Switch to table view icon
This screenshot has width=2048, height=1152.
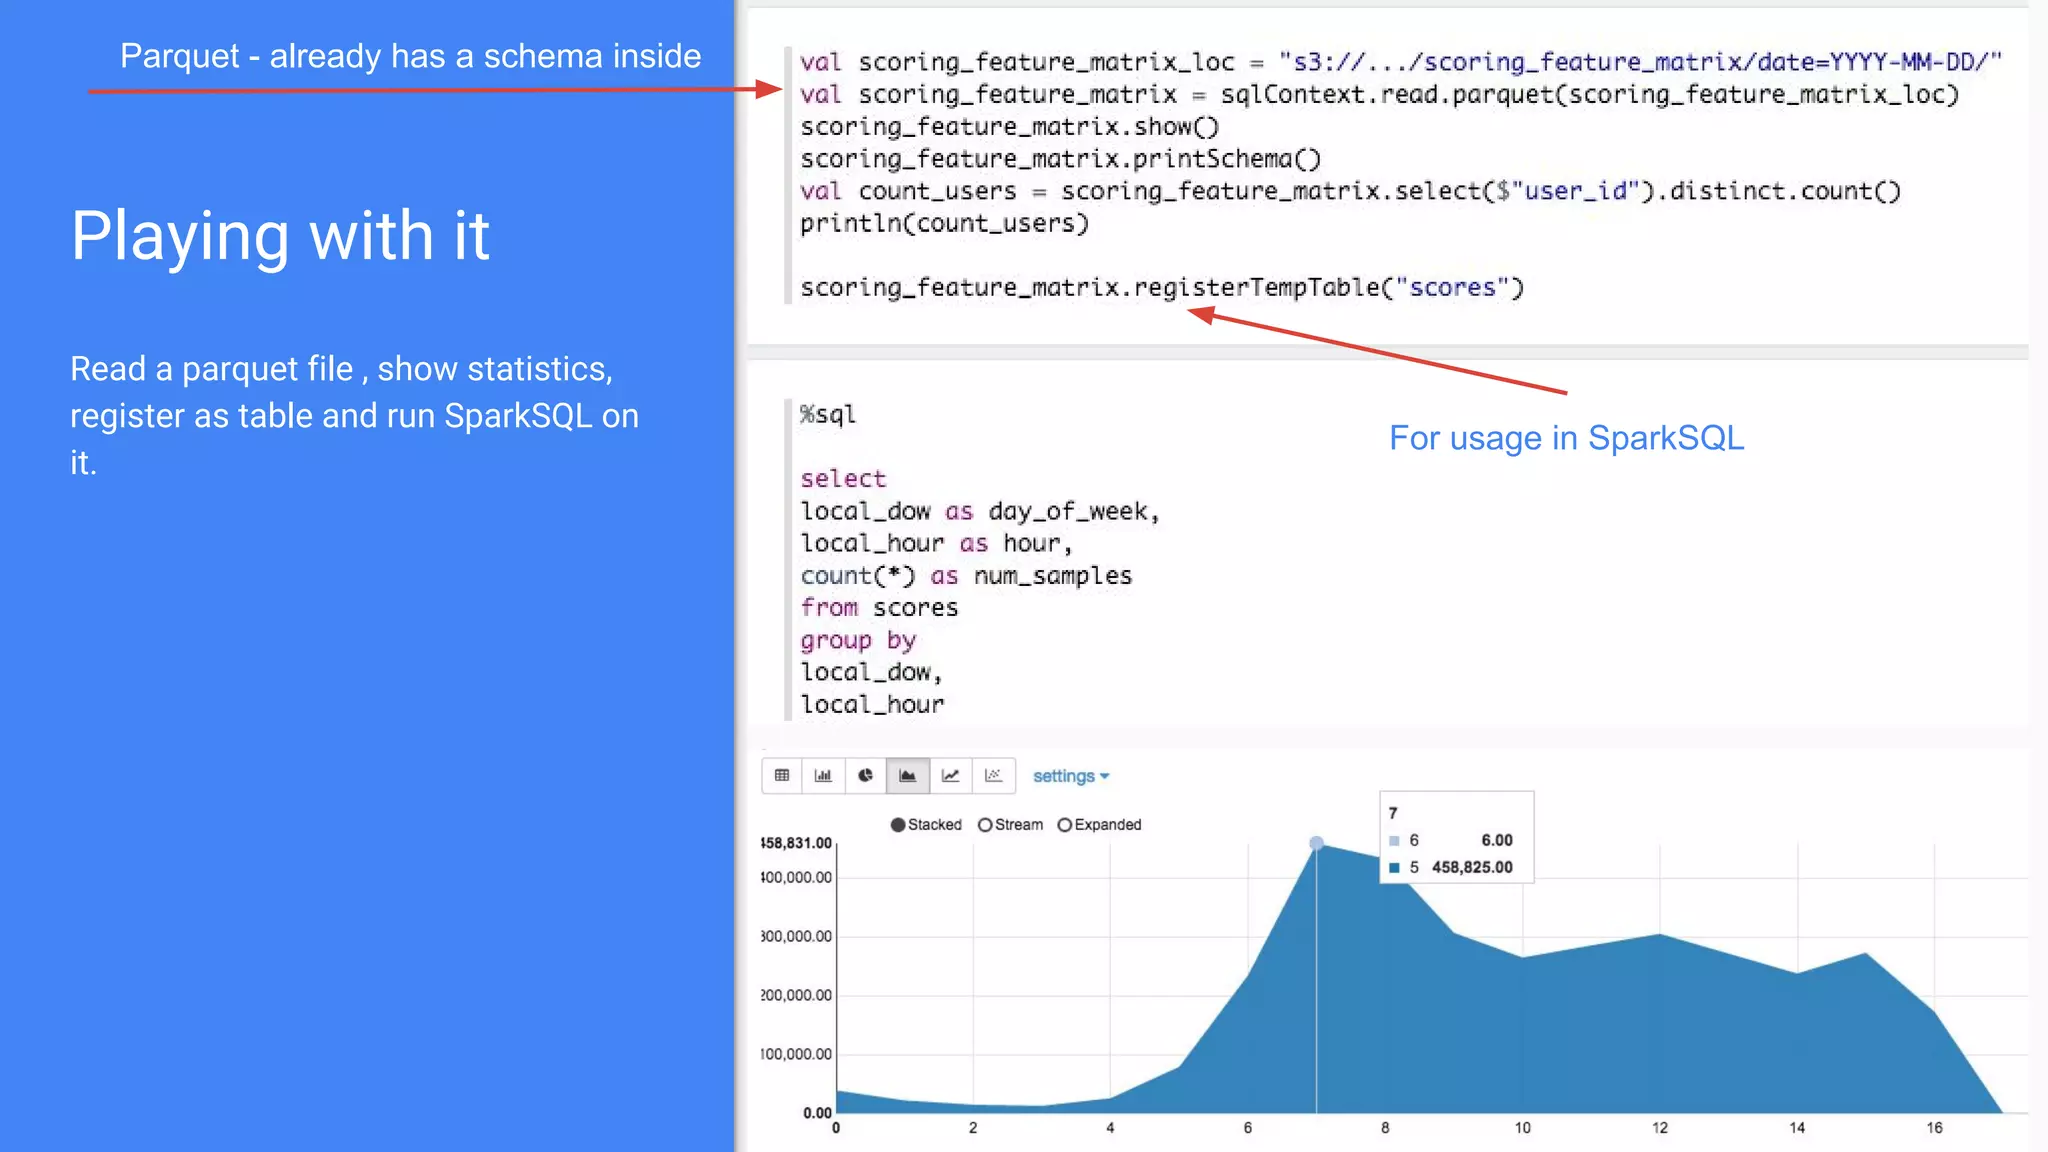[782, 776]
